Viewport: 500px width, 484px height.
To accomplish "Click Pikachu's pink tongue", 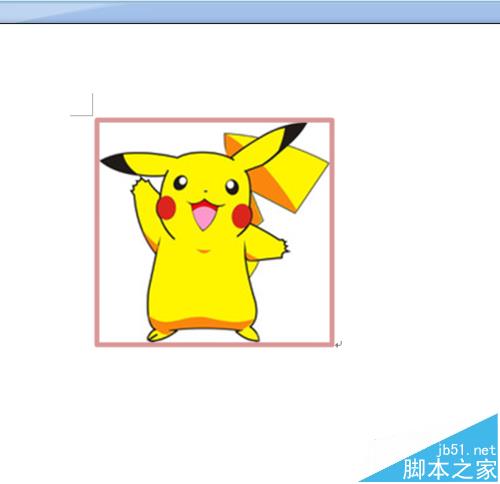I will point(204,217).
